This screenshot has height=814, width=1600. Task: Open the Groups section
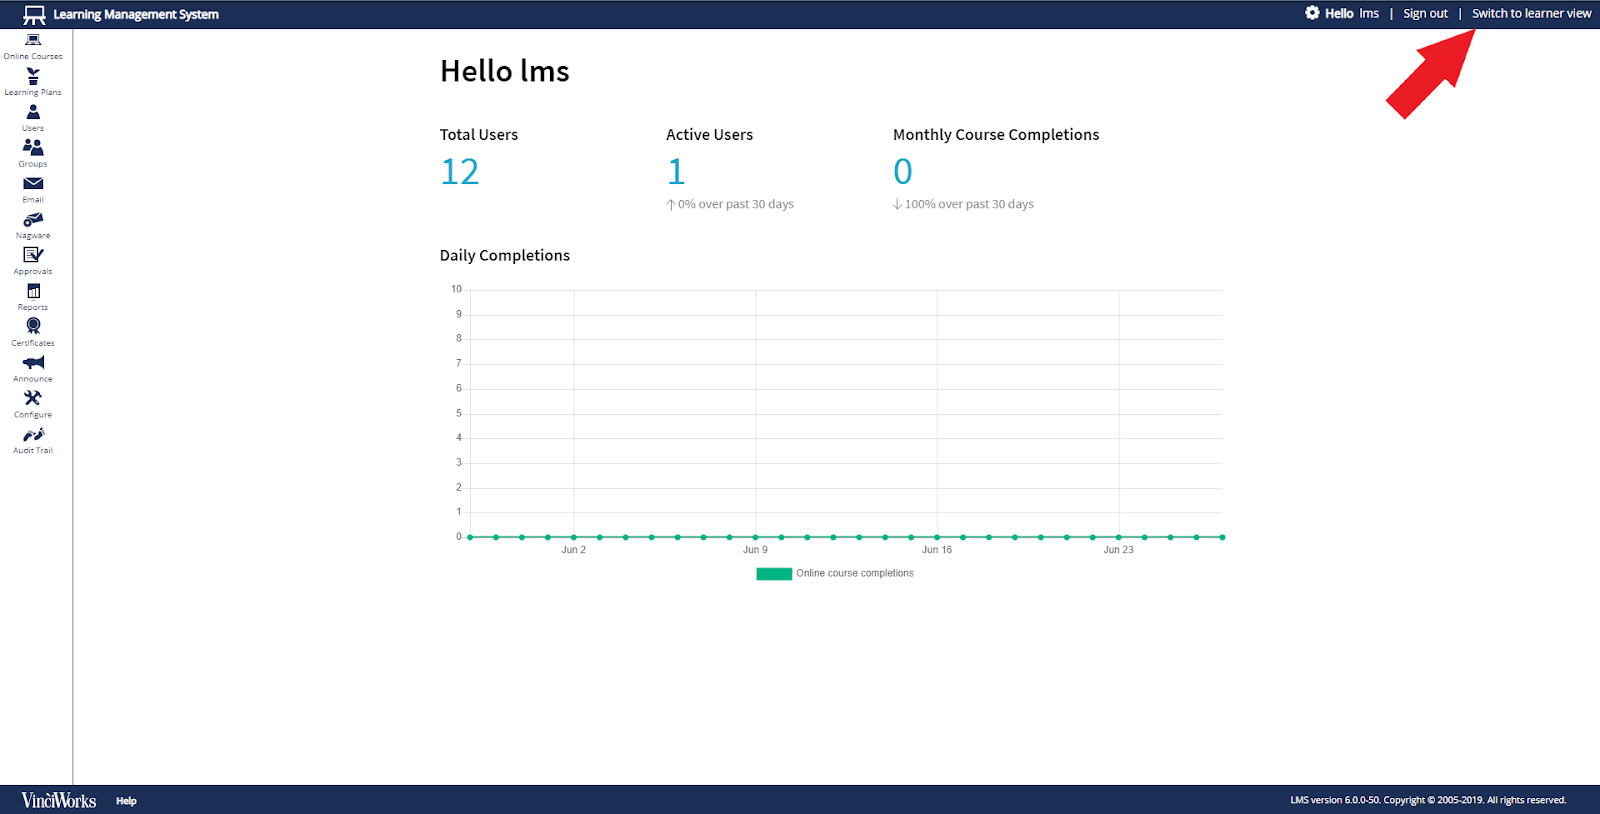point(33,148)
